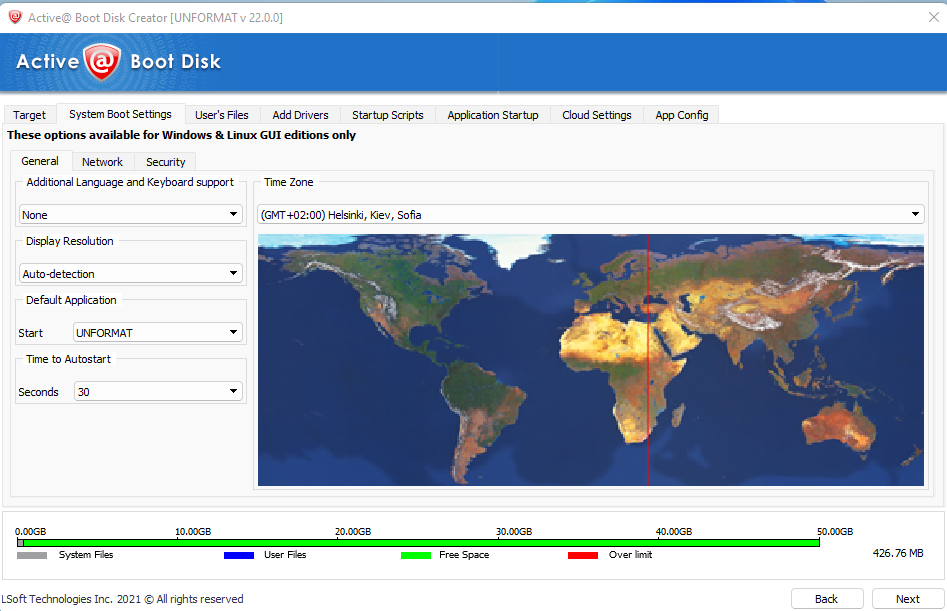Close the Boot Disk Creator window

click(933, 16)
